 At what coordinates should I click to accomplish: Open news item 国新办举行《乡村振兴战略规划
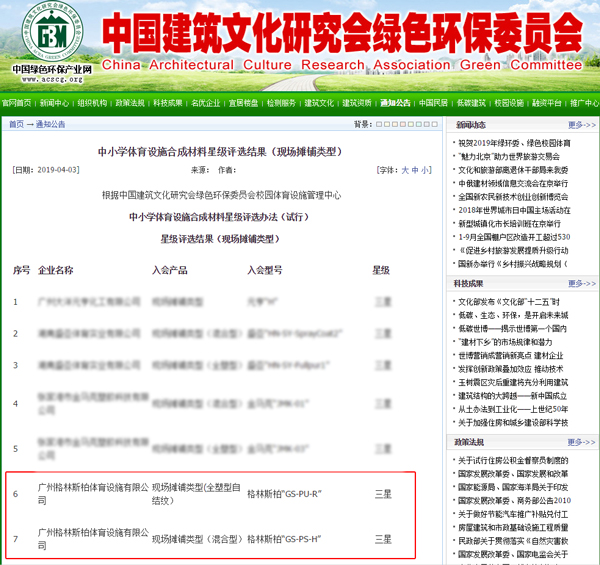(x=513, y=264)
